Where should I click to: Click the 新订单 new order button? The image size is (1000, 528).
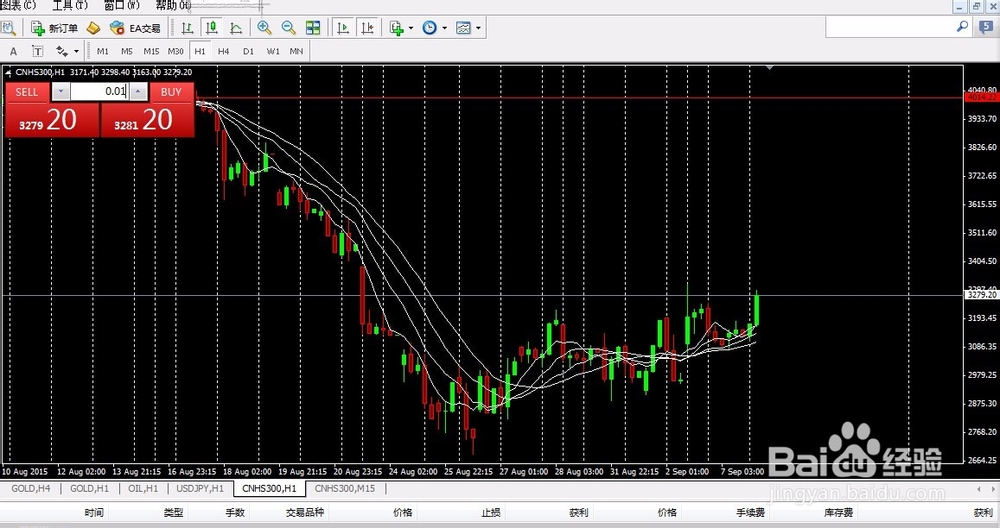pos(55,28)
